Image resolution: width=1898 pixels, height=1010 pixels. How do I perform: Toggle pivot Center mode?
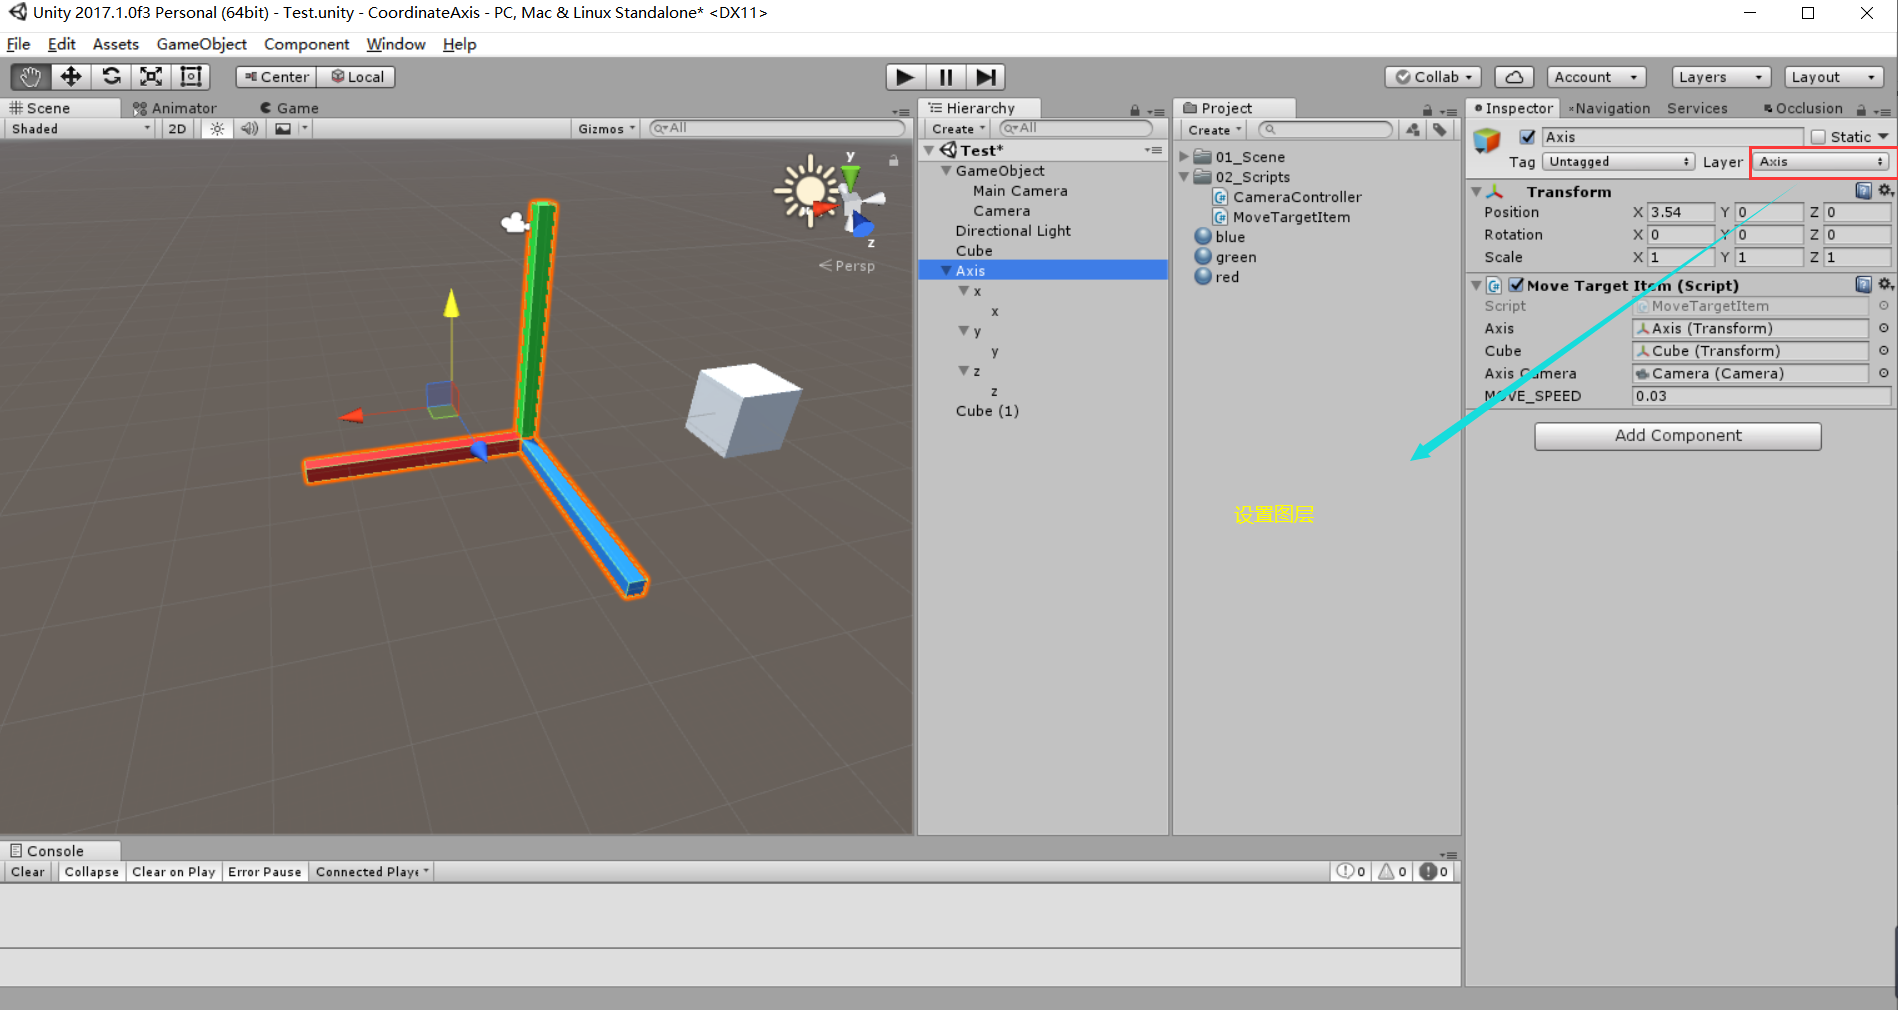point(276,77)
